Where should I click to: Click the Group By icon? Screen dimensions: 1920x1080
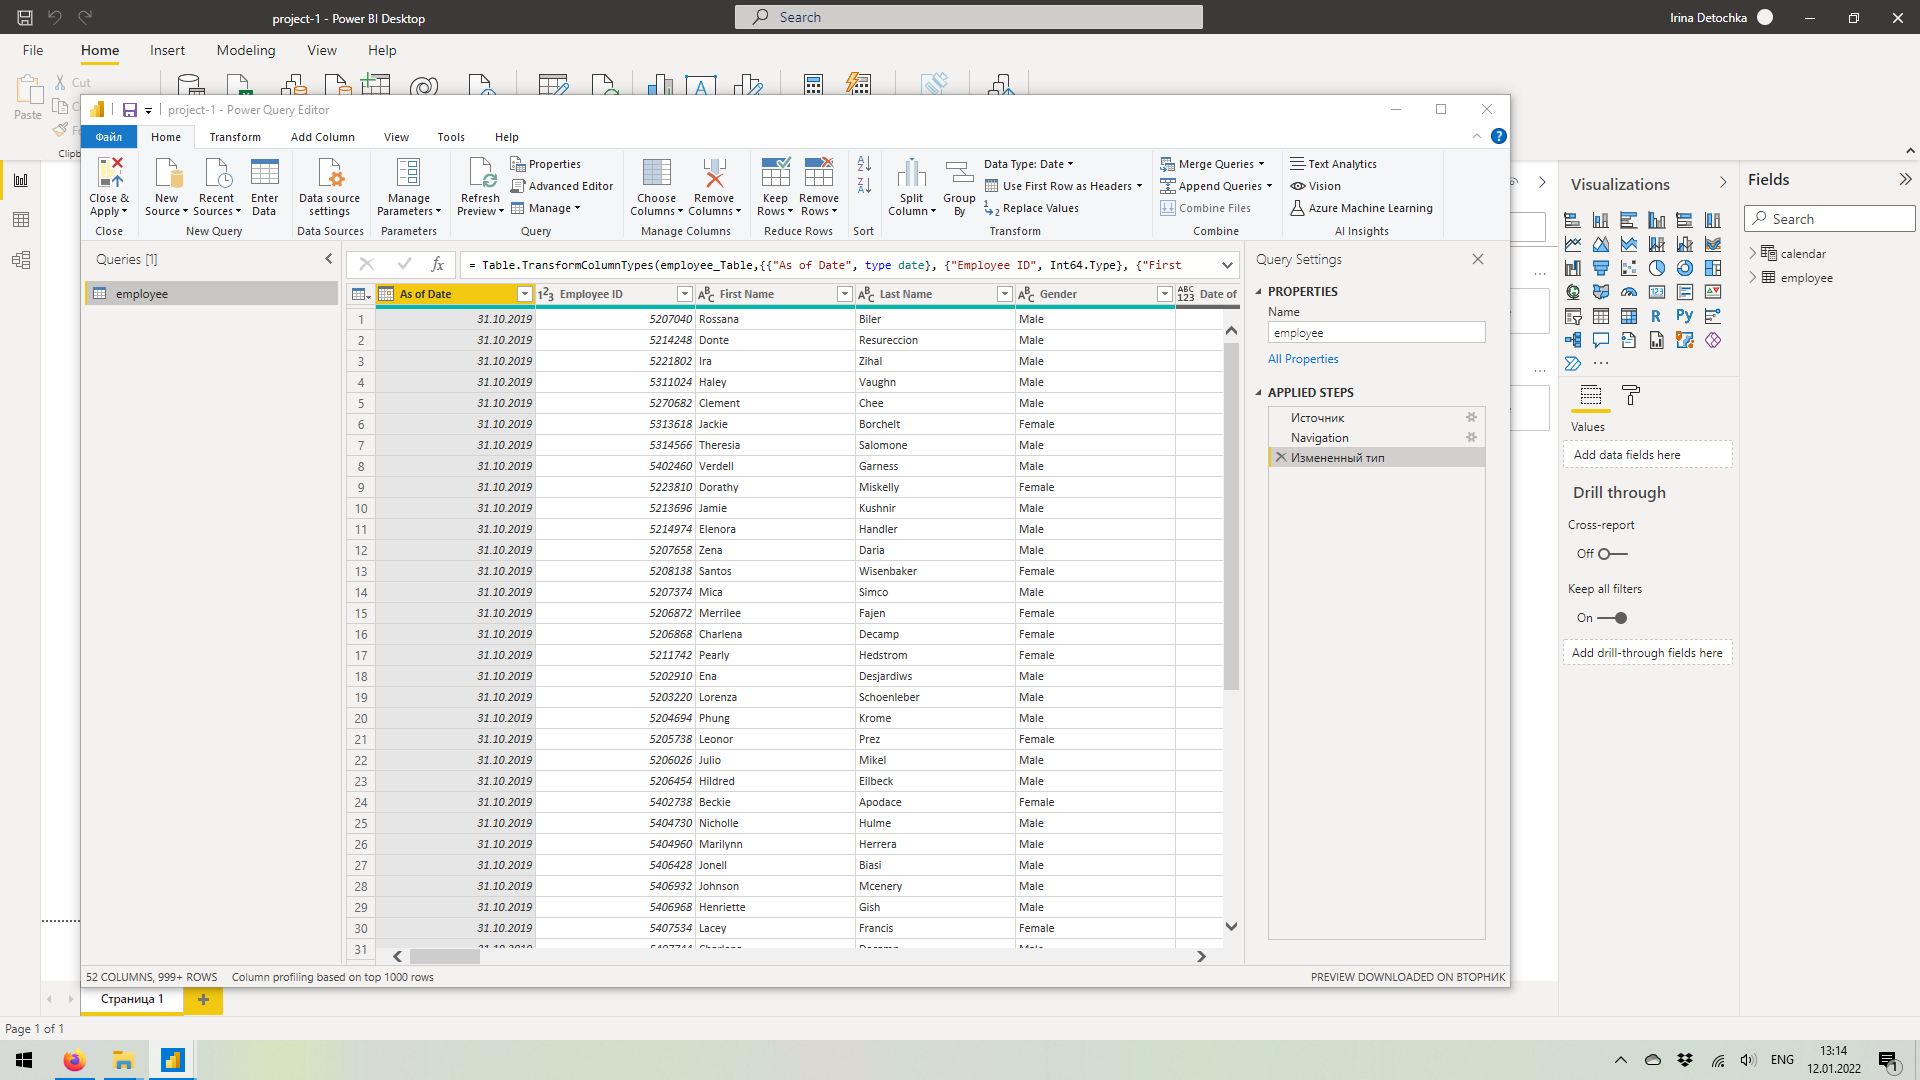point(959,174)
